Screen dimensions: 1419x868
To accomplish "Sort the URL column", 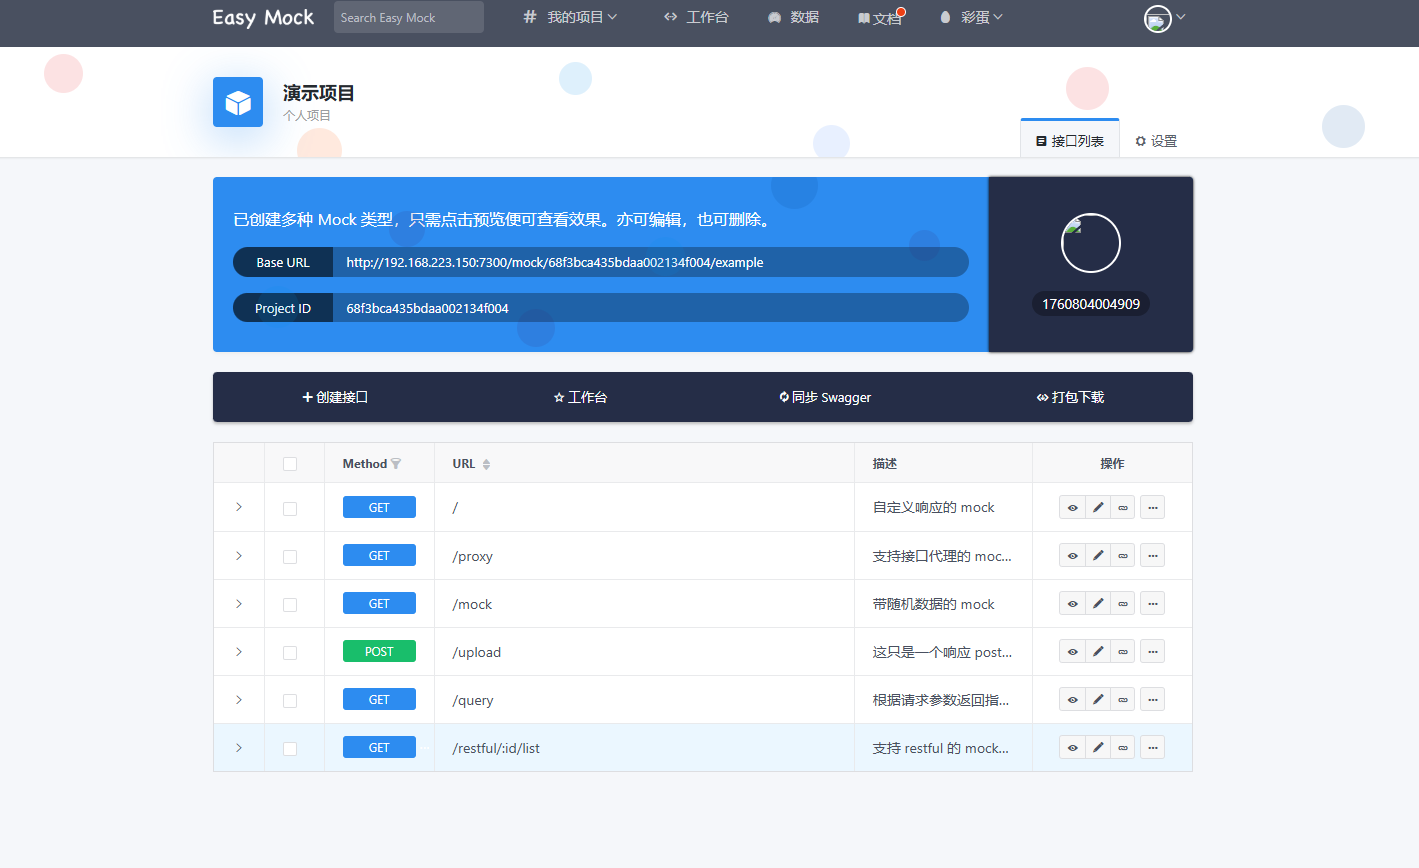I will pyautogui.click(x=486, y=464).
